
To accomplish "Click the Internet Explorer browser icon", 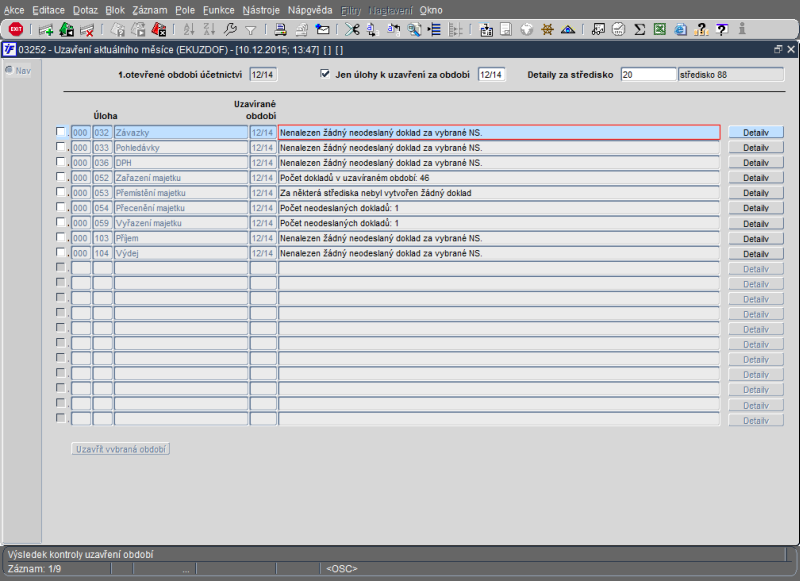I will point(680,30).
